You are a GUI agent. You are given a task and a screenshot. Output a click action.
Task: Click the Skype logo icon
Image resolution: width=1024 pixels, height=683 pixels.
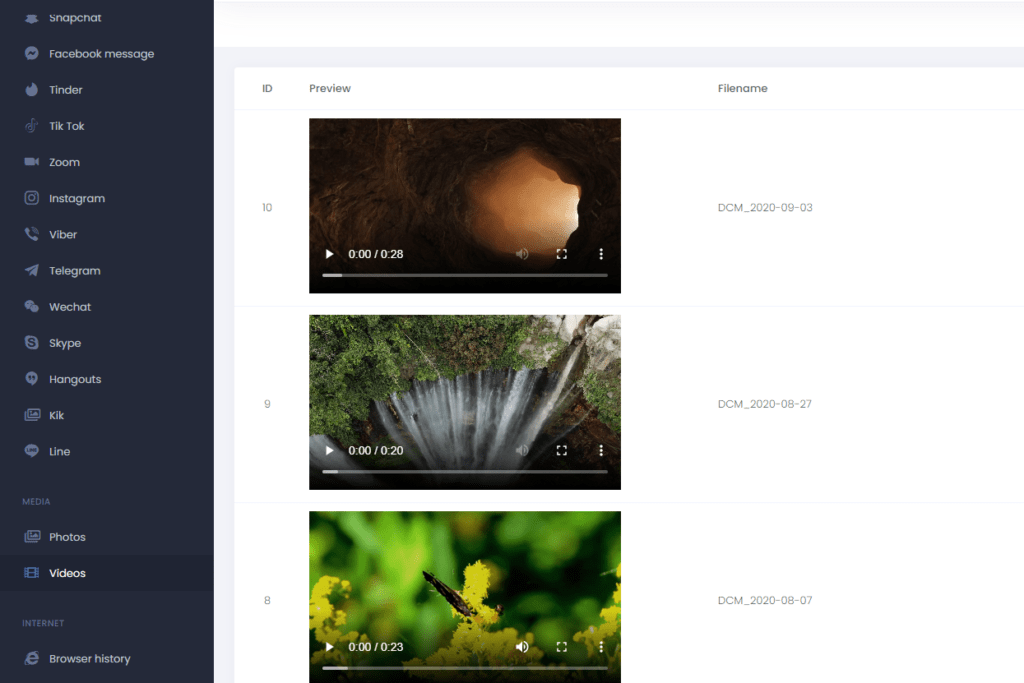coord(31,342)
